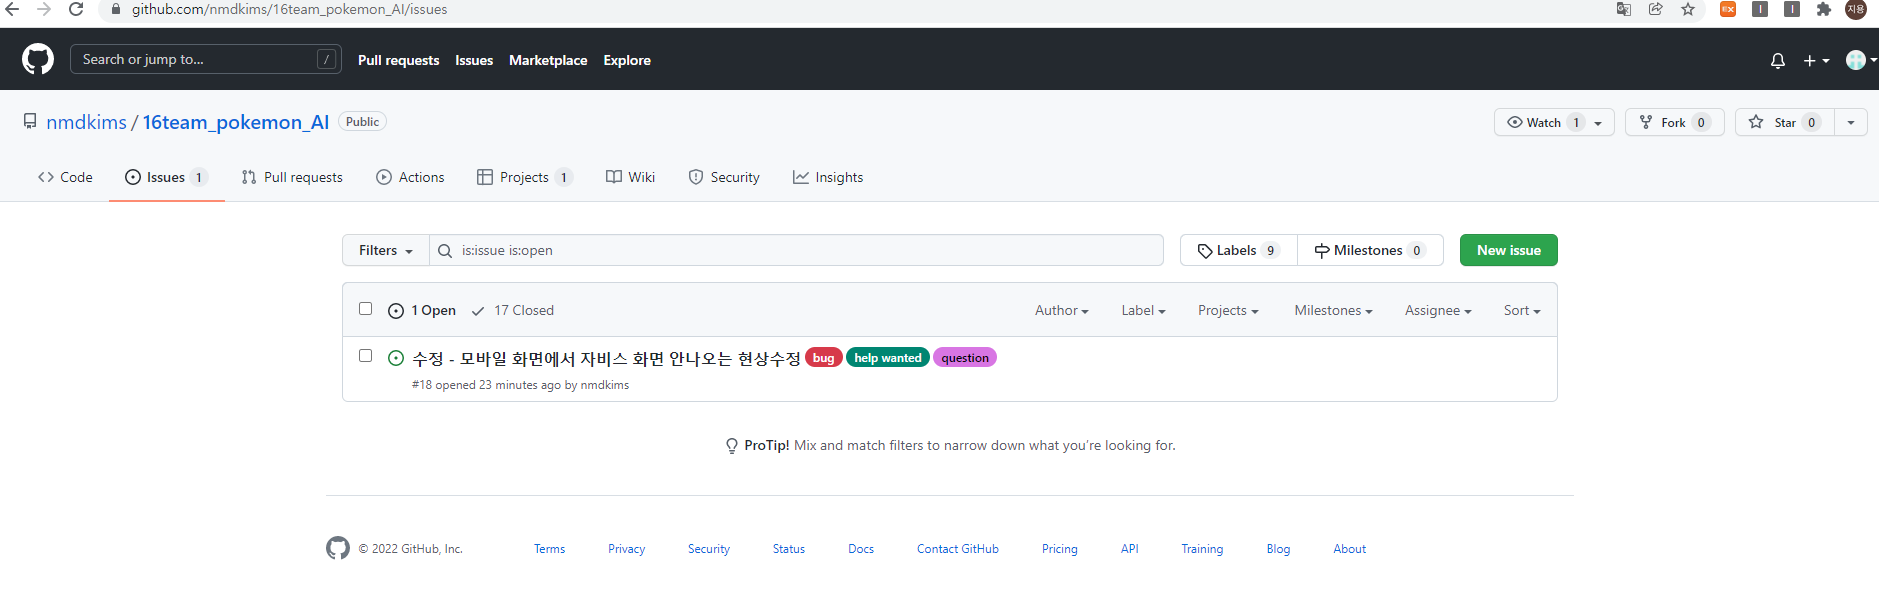Screen dimensions: 1879x599
Task: Click the slash shortcut key icon in search box
Action: [x=326, y=59]
